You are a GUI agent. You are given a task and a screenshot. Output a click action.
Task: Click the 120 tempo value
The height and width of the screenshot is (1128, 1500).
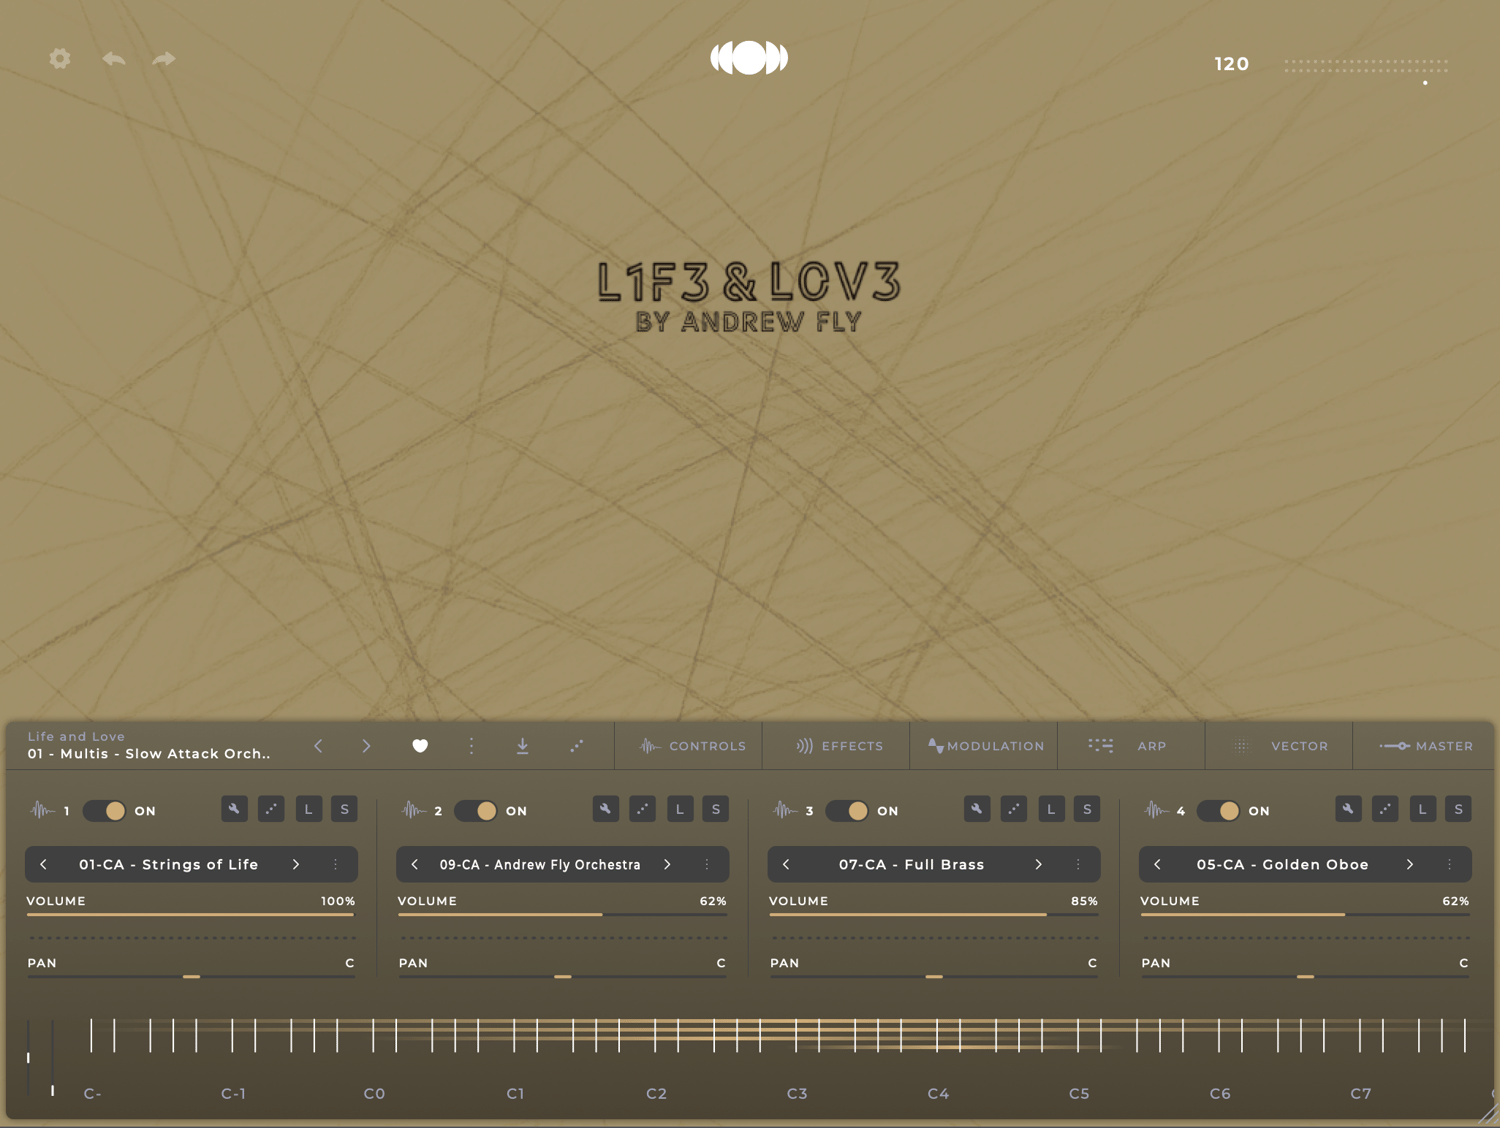pyautogui.click(x=1232, y=64)
